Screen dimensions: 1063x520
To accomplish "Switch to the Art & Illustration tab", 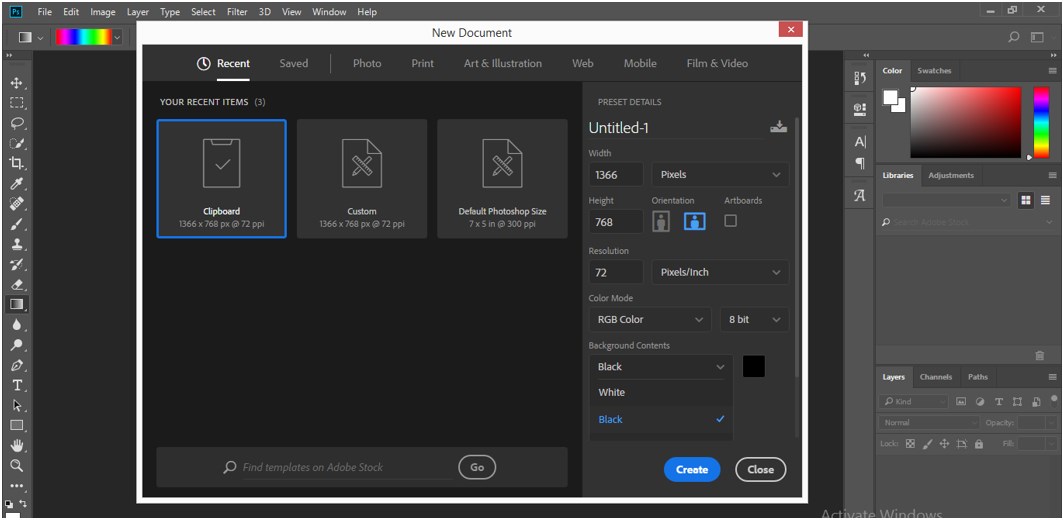I will coord(502,64).
